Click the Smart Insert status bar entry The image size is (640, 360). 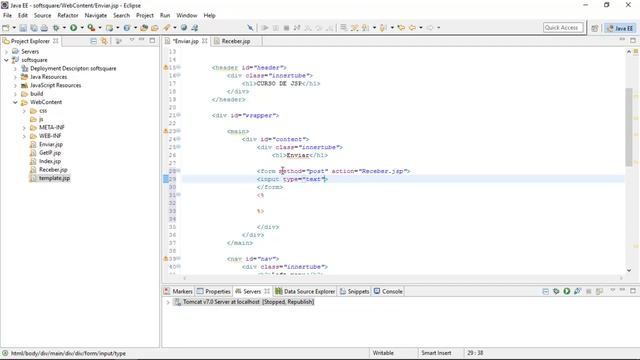[436, 353]
